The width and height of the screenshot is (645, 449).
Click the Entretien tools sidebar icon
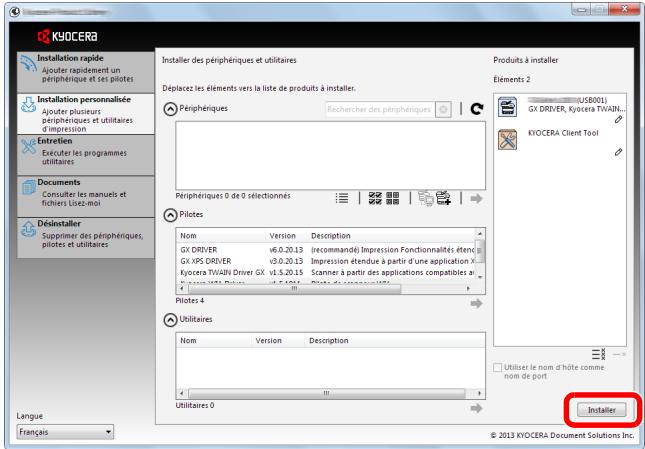click(x=28, y=146)
